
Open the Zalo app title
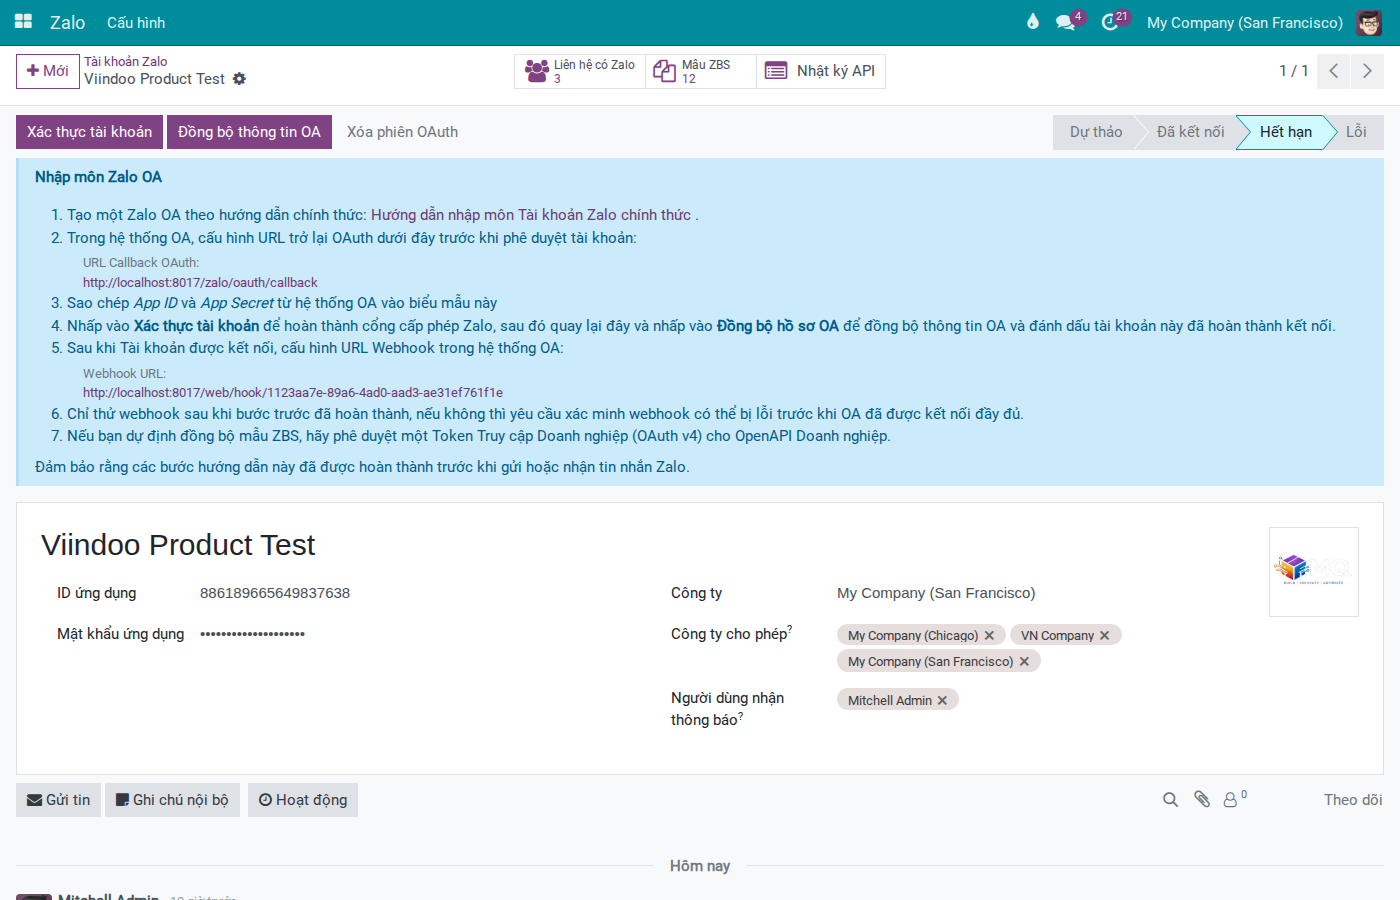68,22
